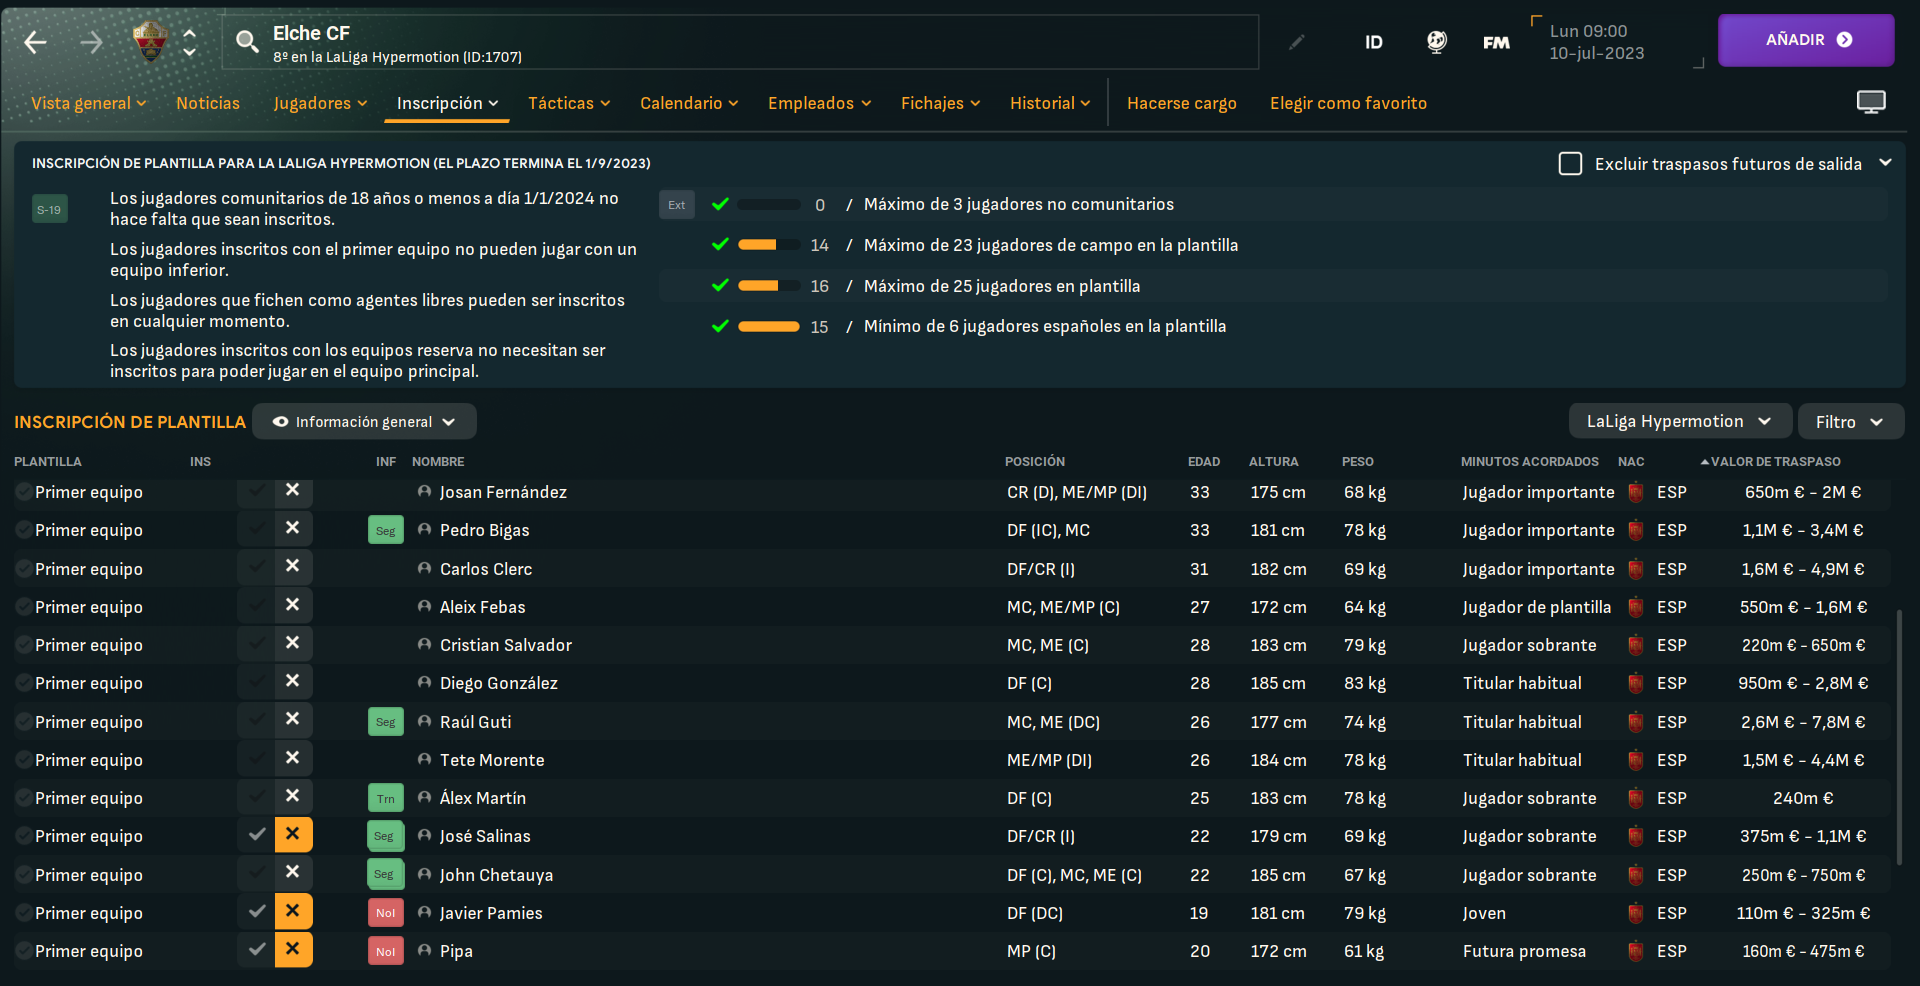Click club switcher up/down arrows
This screenshot has width=1920, height=986.
pos(189,42)
